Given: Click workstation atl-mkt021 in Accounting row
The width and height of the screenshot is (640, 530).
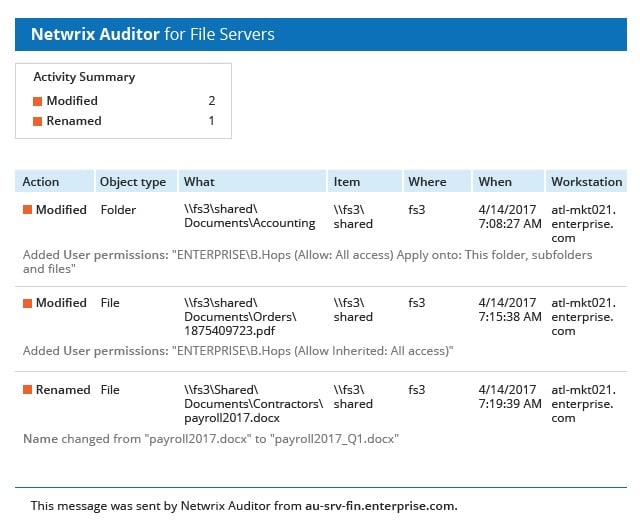Looking at the screenshot, I should pos(583,224).
